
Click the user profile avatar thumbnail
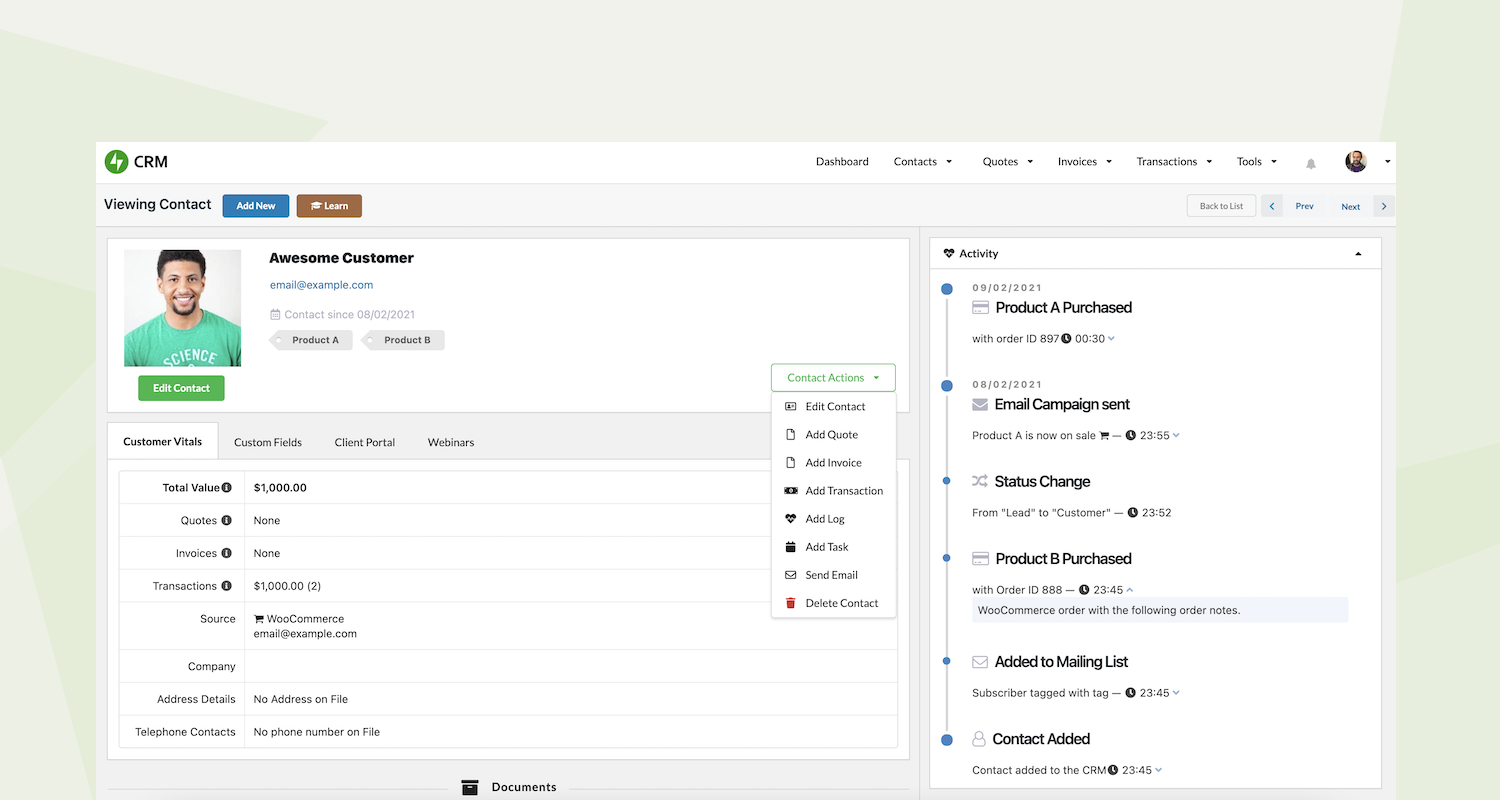pos(1355,161)
